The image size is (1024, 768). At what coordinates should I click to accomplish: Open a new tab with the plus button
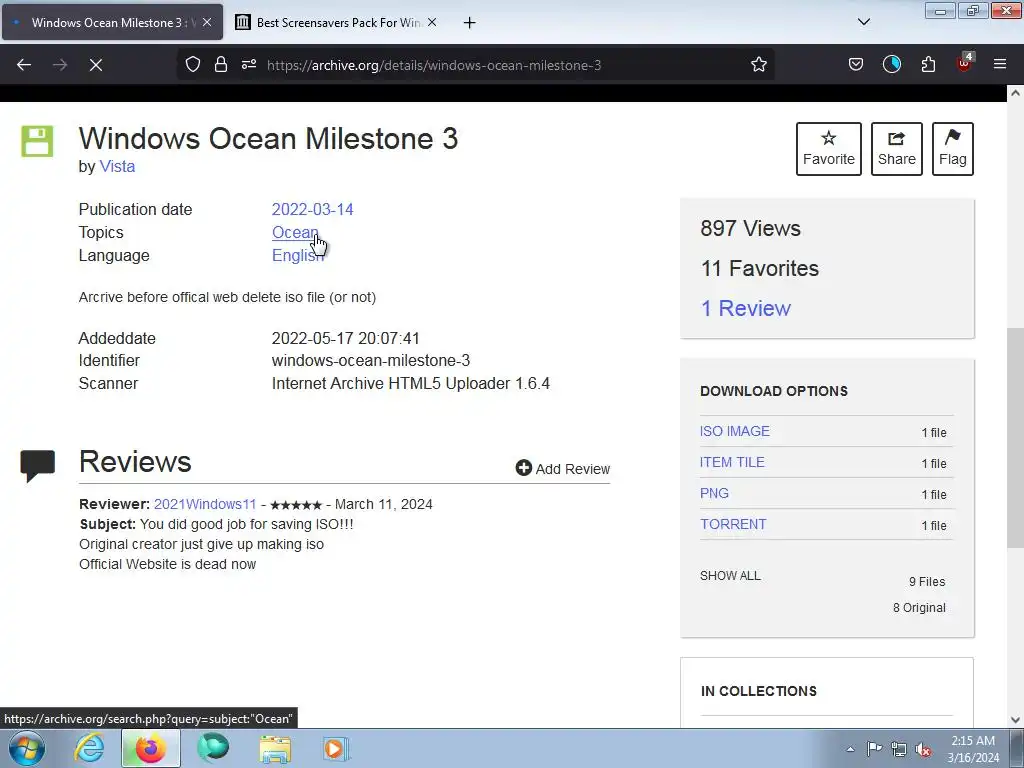tap(469, 23)
